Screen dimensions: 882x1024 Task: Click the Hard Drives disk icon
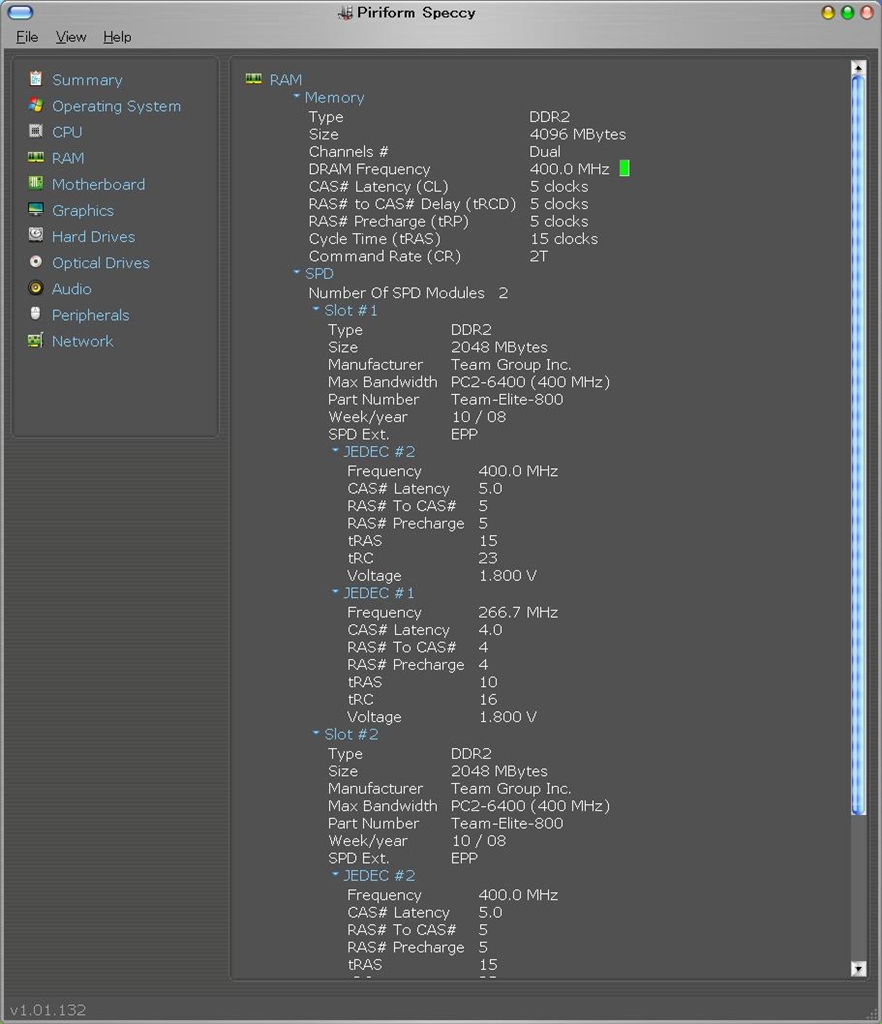pos(36,236)
